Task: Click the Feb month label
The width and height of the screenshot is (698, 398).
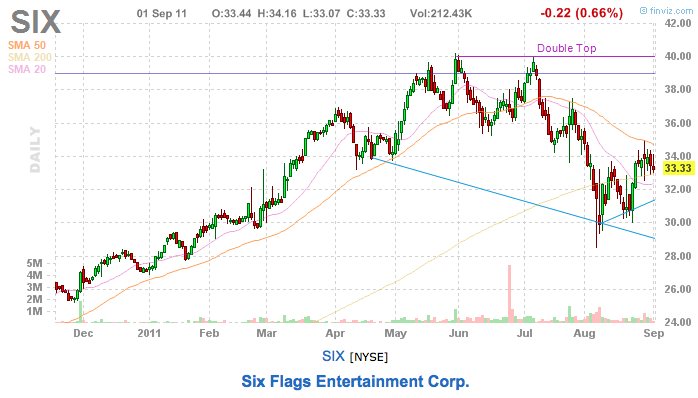Action: [209, 333]
